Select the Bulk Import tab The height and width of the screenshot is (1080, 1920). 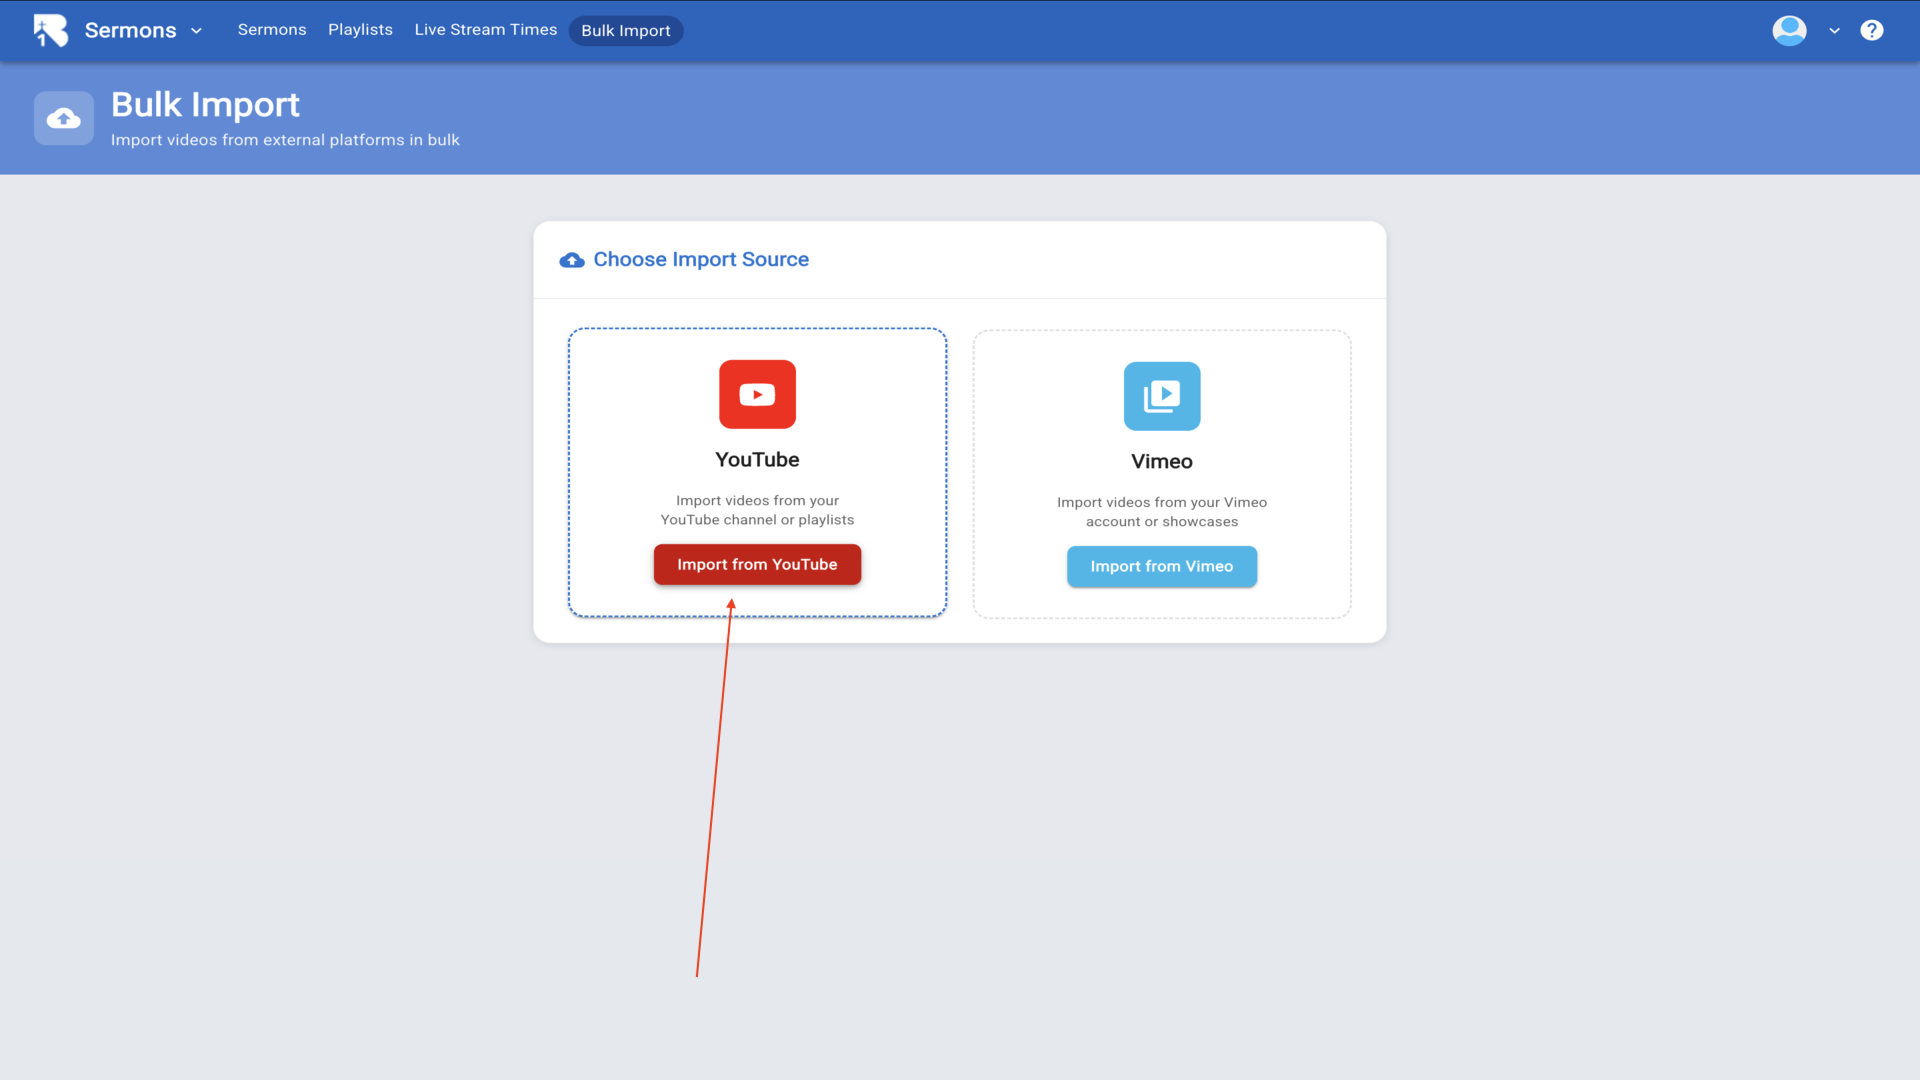(626, 31)
